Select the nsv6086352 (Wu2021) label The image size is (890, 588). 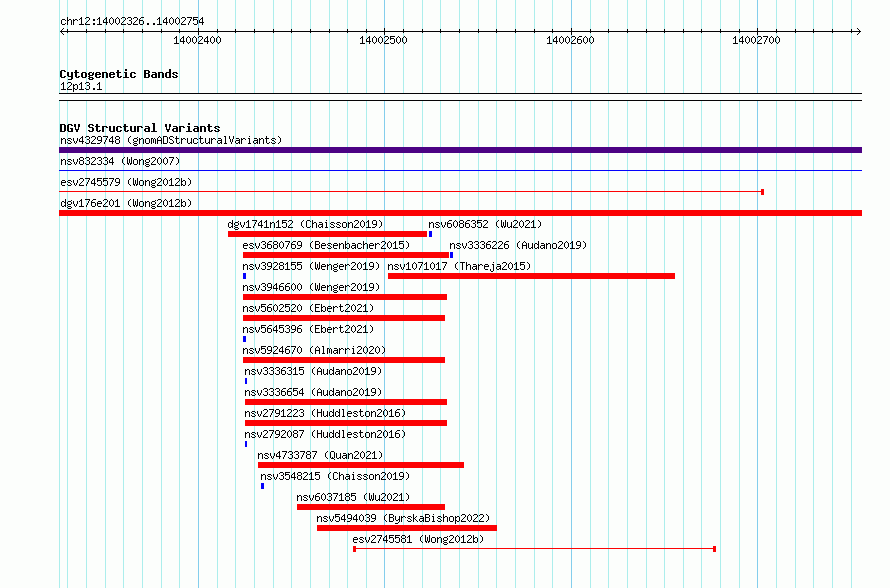coord(485,224)
